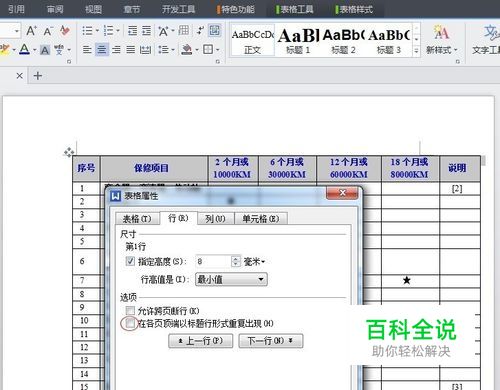Apply 标题 1 style
This screenshot has width=500, height=390.
click(298, 40)
